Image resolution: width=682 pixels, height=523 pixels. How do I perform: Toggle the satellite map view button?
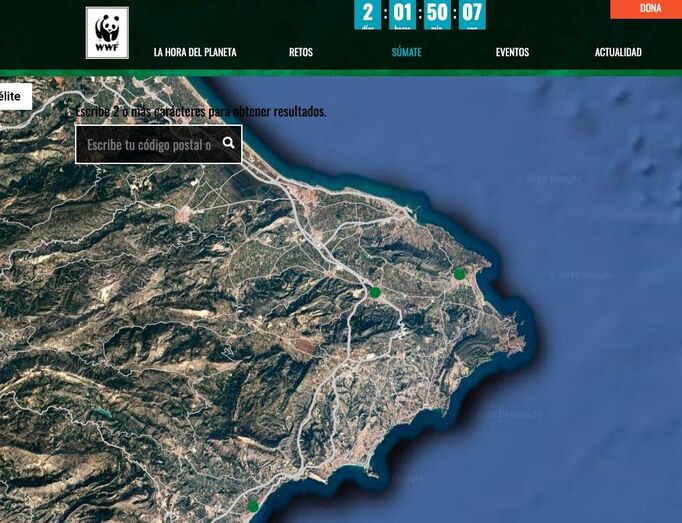tap(15, 96)
